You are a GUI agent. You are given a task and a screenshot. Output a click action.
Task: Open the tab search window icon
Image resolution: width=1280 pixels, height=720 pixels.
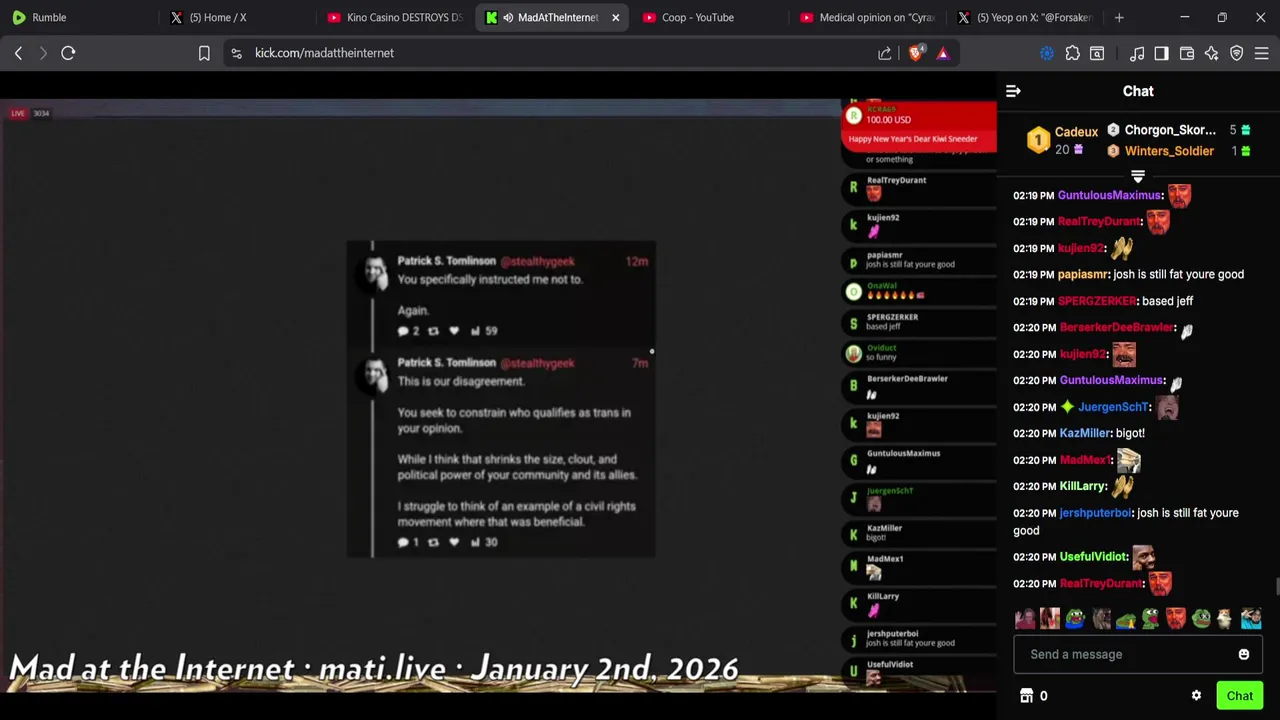click(1097, 53)
